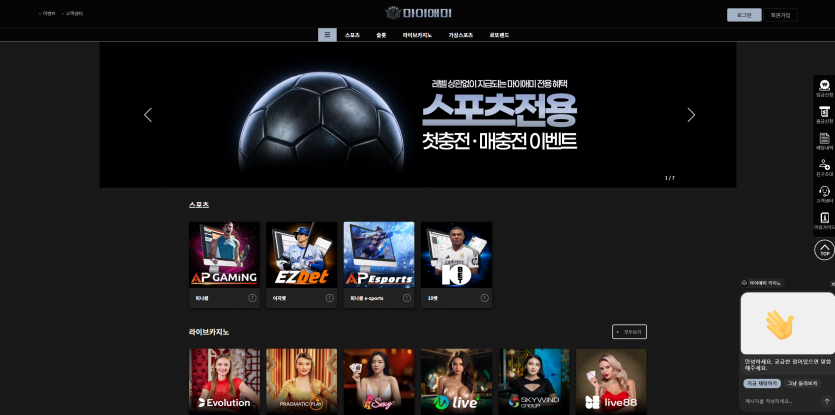Click the chat message input field
Viewport: 835px width, 415px height.
click(780, 401)
